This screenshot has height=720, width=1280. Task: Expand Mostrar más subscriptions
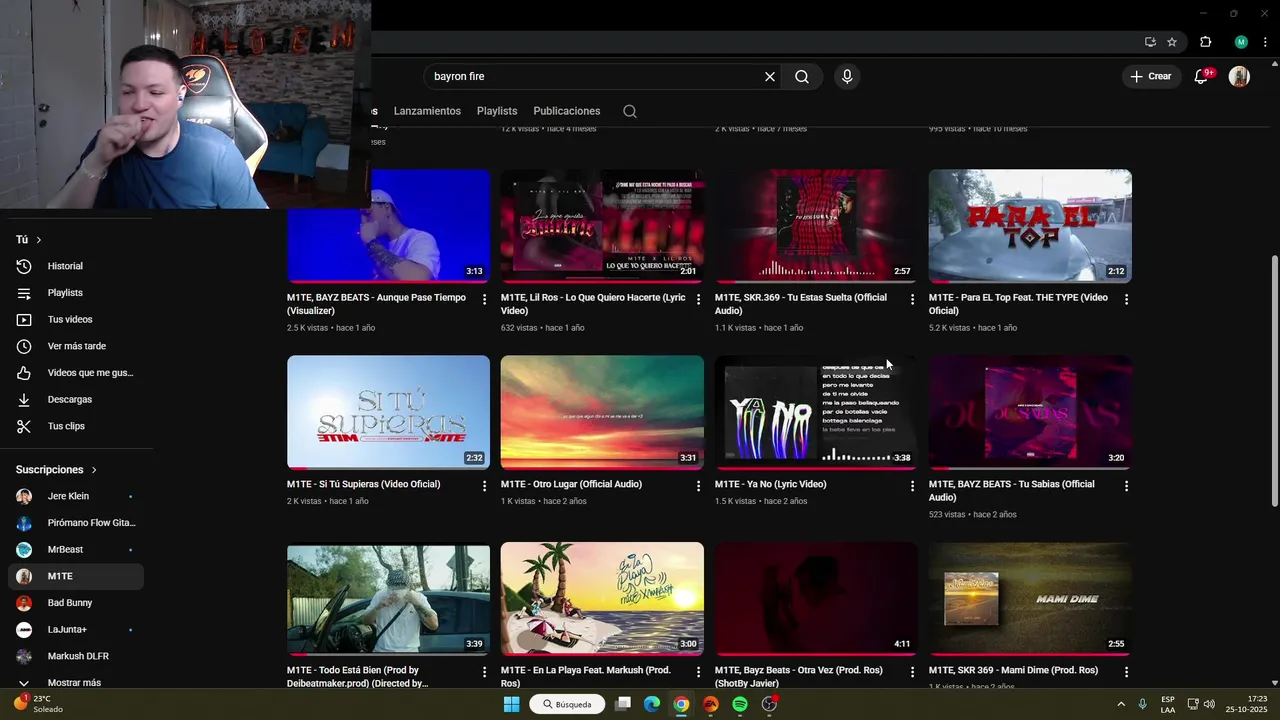click(x=76, y=682)
